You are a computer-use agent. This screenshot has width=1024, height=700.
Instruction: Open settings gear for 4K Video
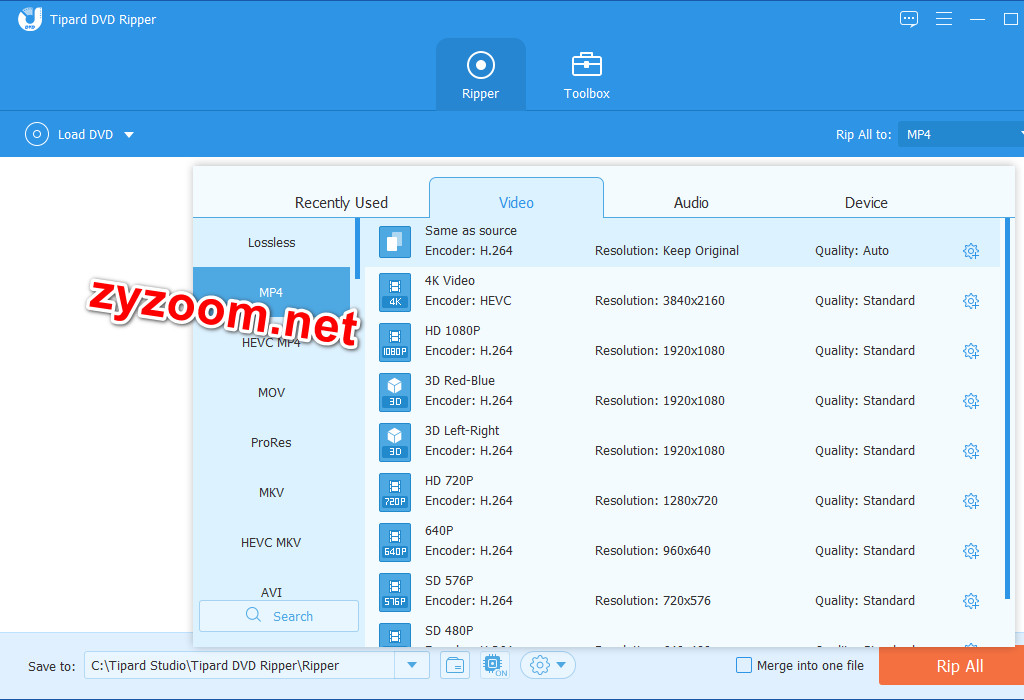(971, 301)
